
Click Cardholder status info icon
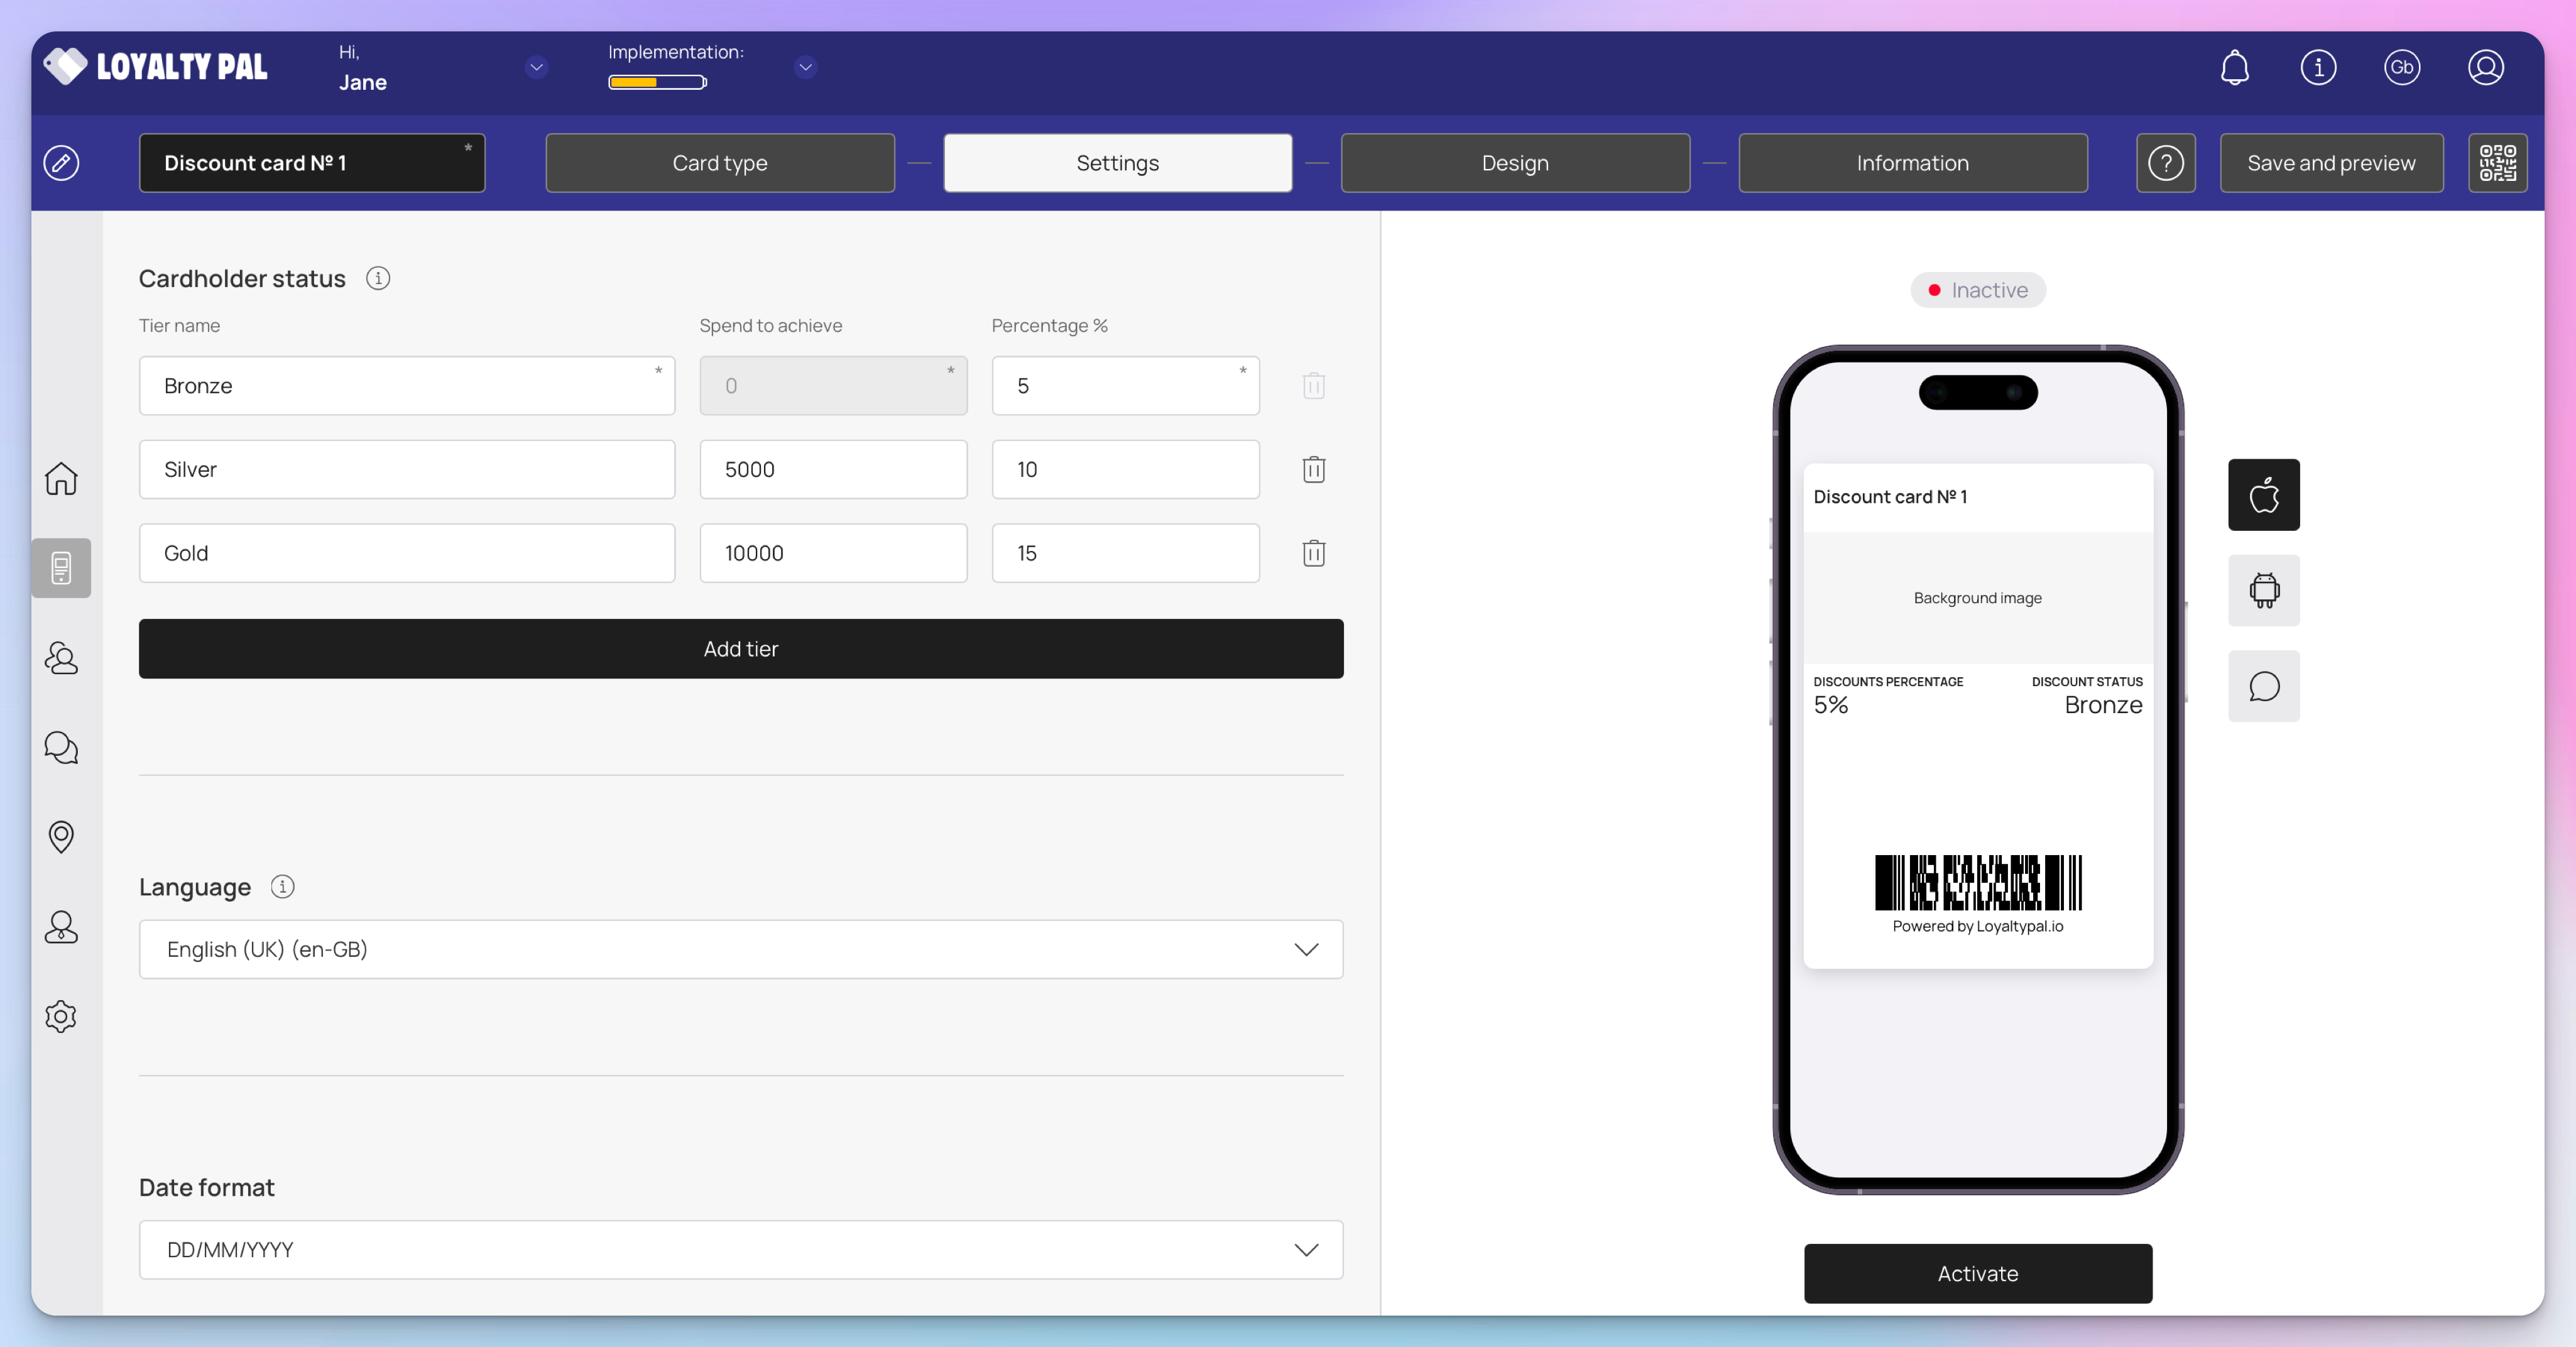377,279
